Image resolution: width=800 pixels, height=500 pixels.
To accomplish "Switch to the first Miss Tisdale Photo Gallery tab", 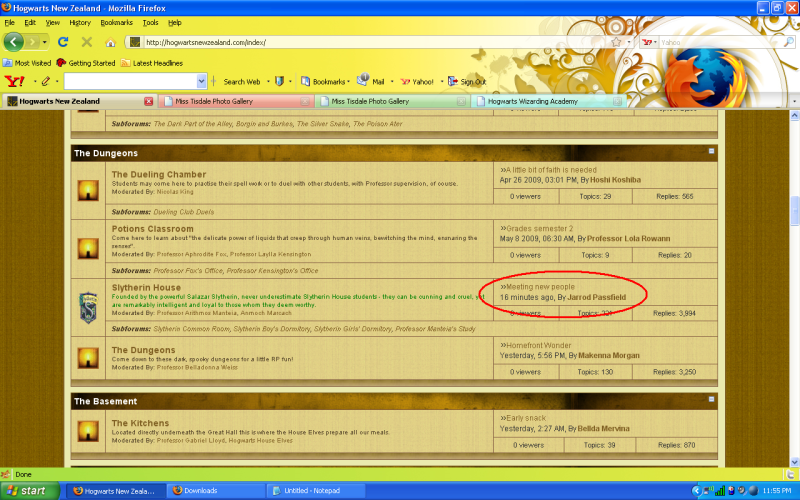I will coord(237,101).
